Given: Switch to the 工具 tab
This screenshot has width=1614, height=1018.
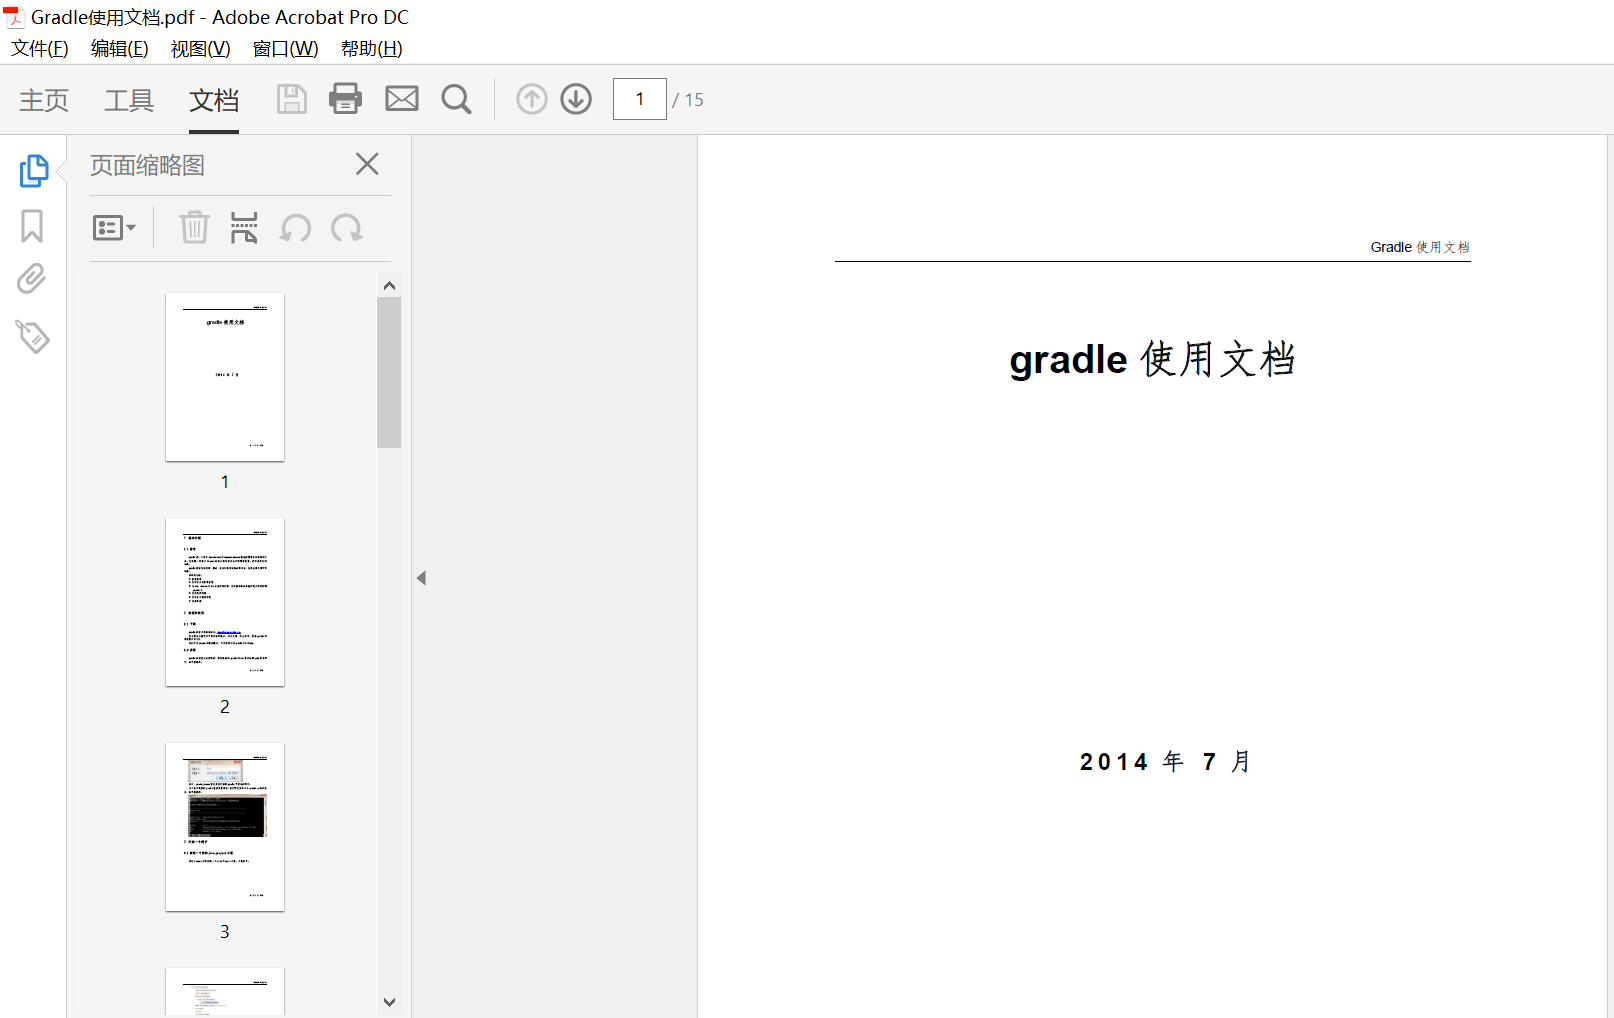Looking at the screenshot, I should [129, 100].
